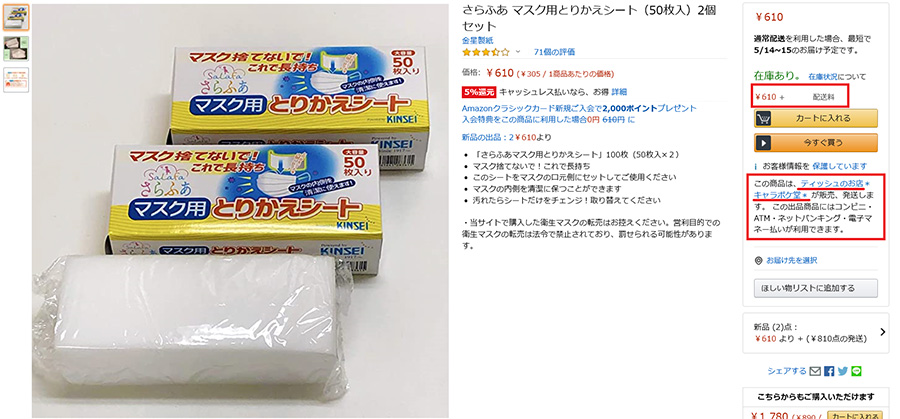
Task: Click the cart icon on カートに入れる button
Action: pos(763,118)
